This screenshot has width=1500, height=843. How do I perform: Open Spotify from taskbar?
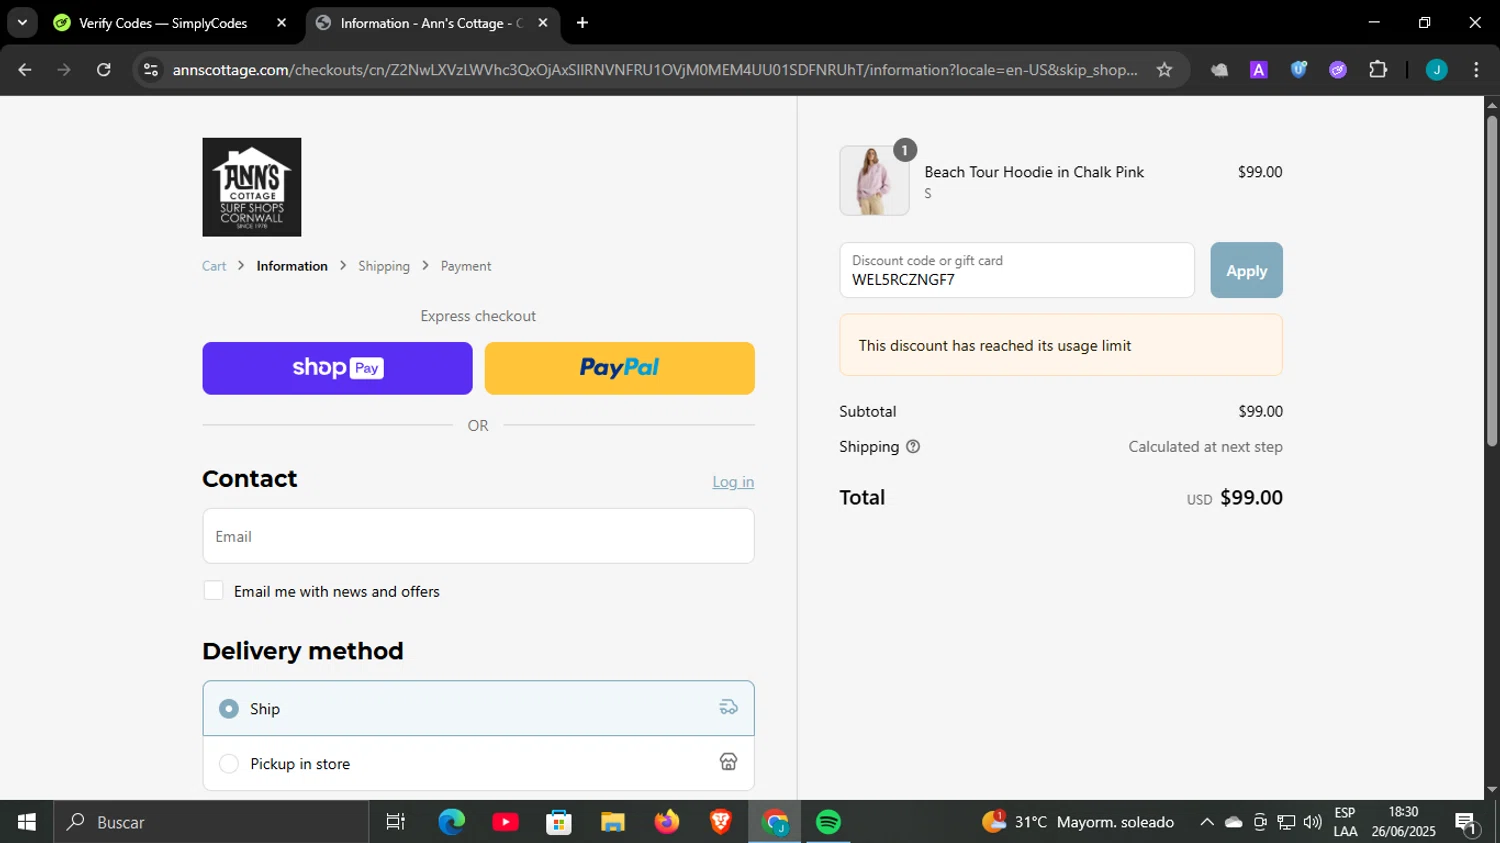(828, 822)
